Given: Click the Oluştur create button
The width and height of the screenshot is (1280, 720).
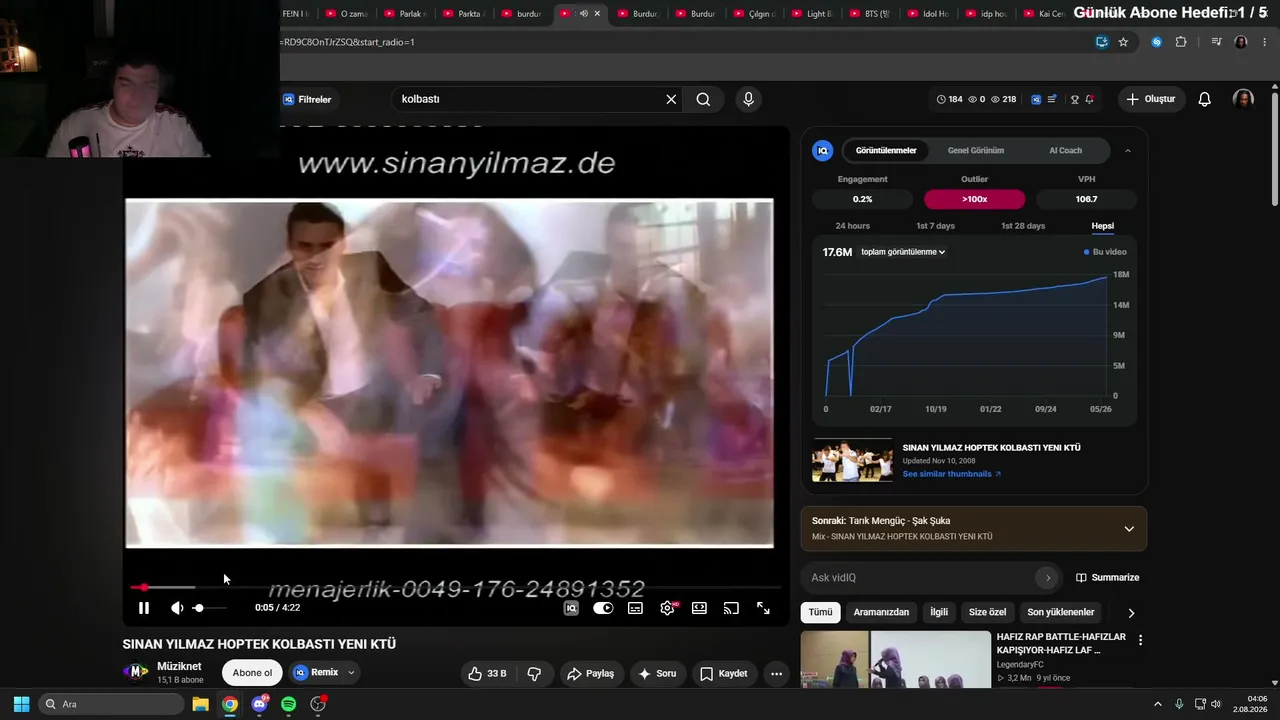Looking at the screenshot, I should coord(1151,99).
